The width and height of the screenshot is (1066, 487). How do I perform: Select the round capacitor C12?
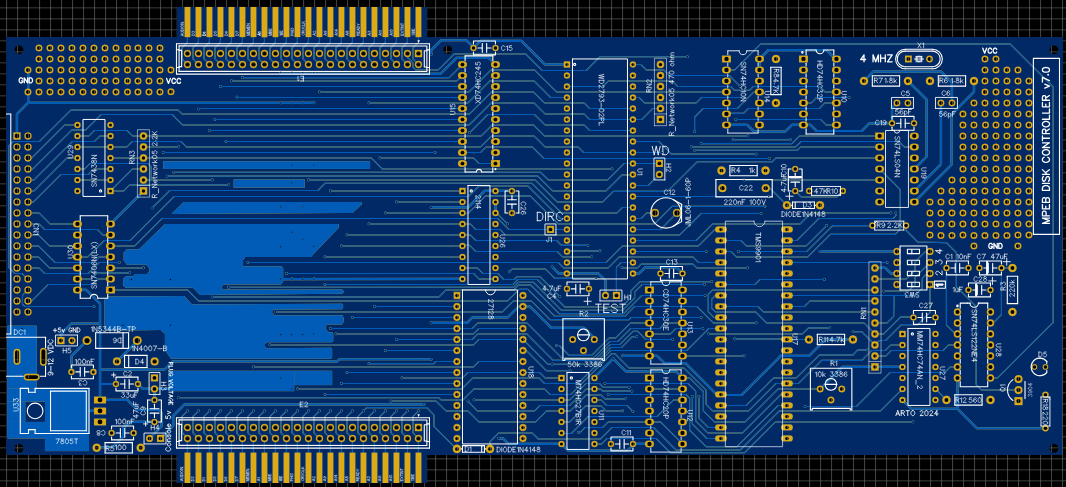click(x=661, y=212)
